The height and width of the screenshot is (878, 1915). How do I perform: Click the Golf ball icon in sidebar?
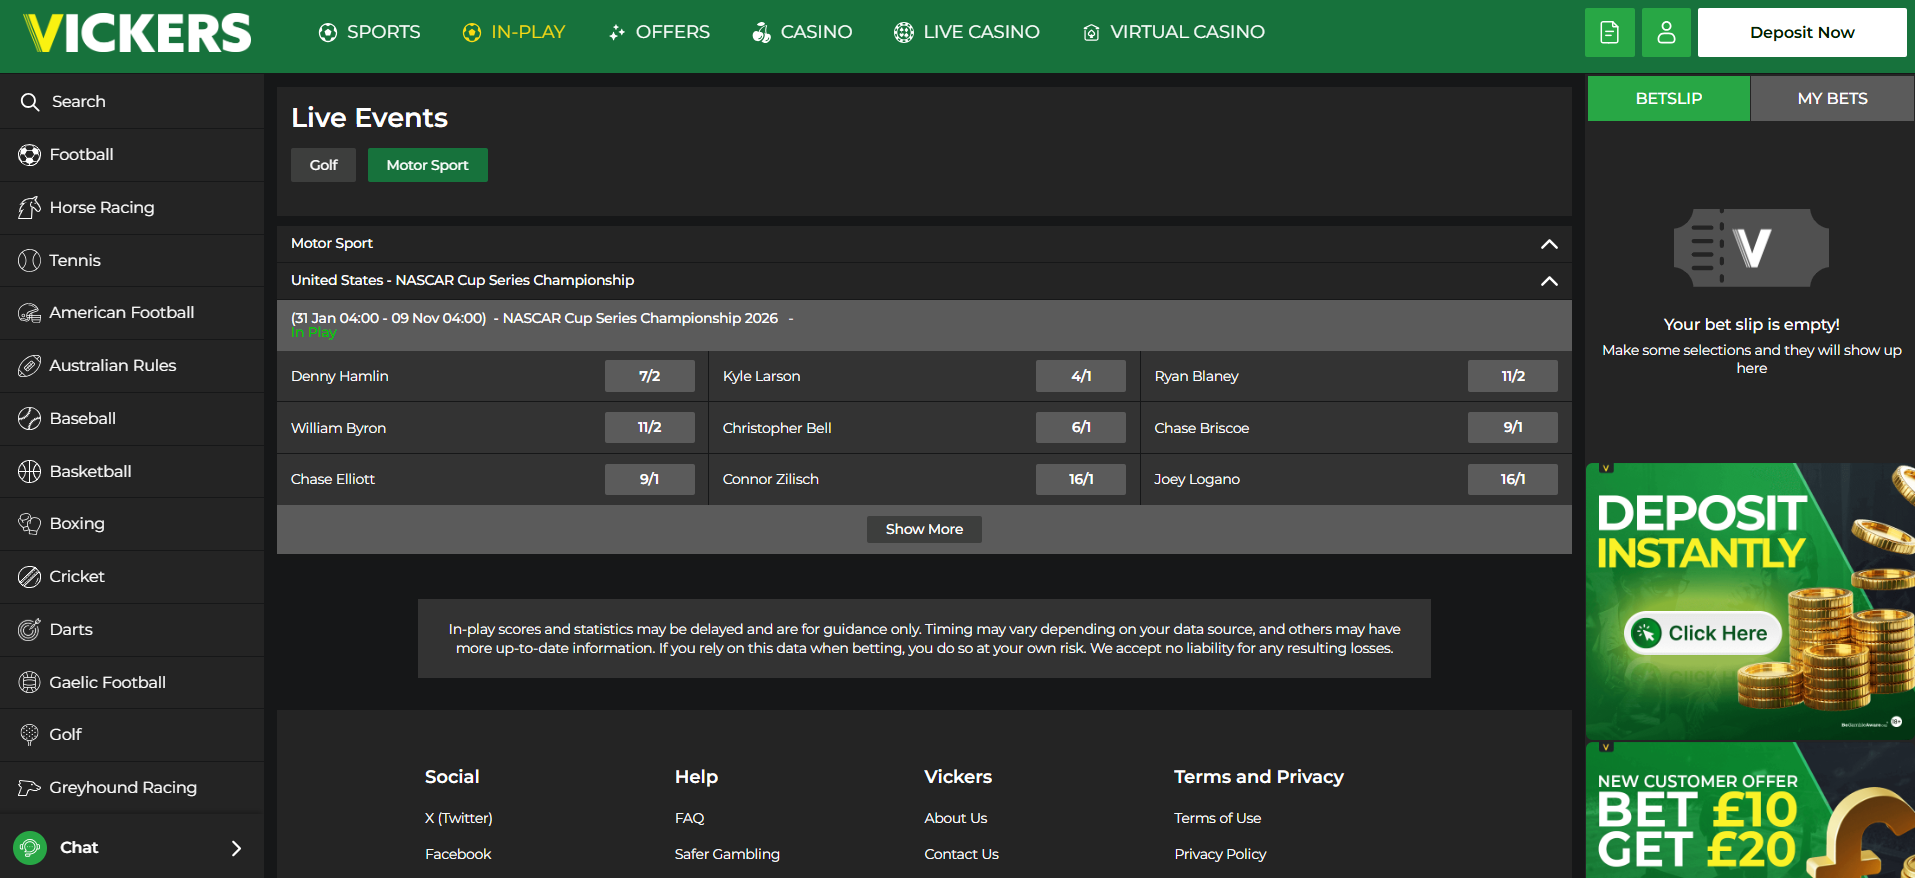point(30,735)
